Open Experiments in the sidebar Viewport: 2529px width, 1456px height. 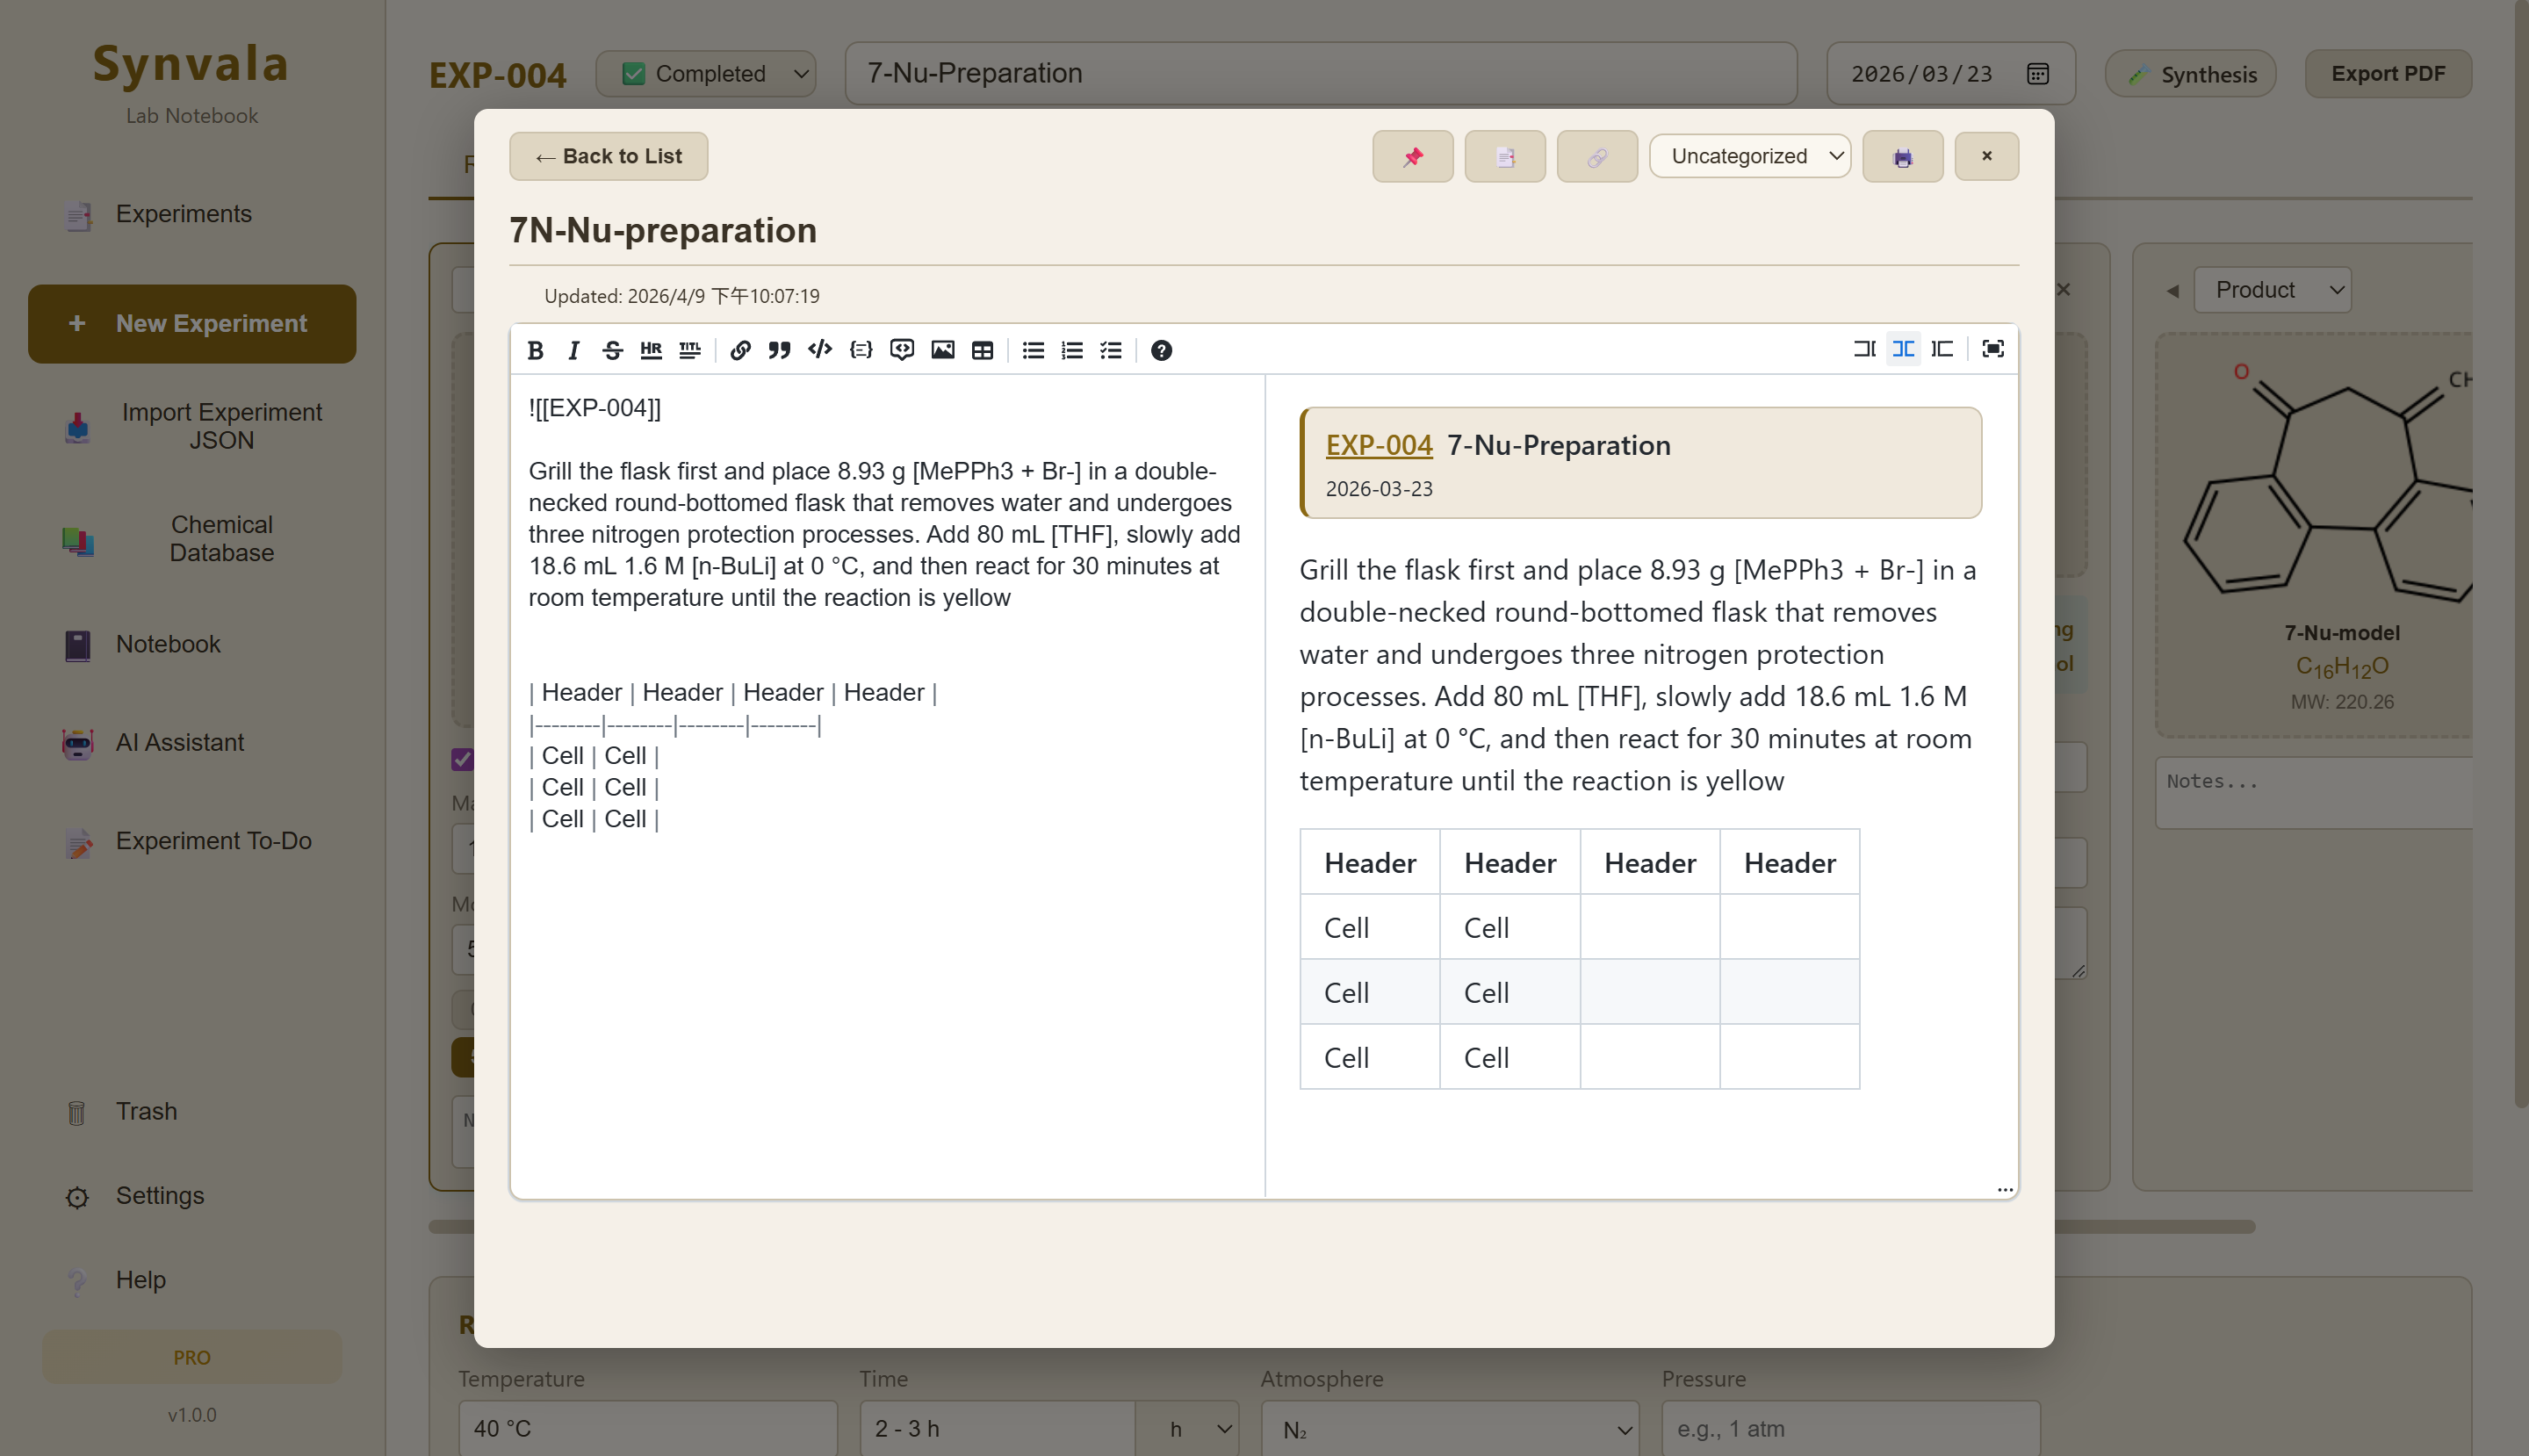(x=192, y=214)
